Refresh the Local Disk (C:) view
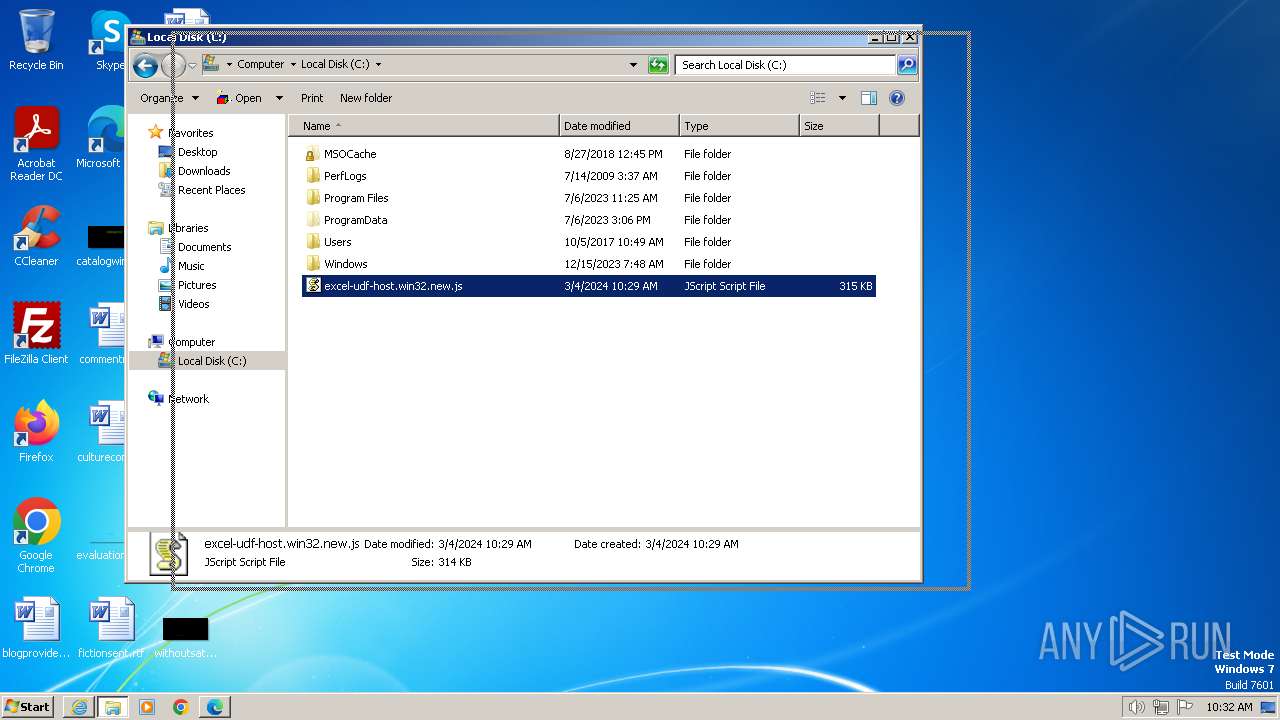 tap(658, 65)
